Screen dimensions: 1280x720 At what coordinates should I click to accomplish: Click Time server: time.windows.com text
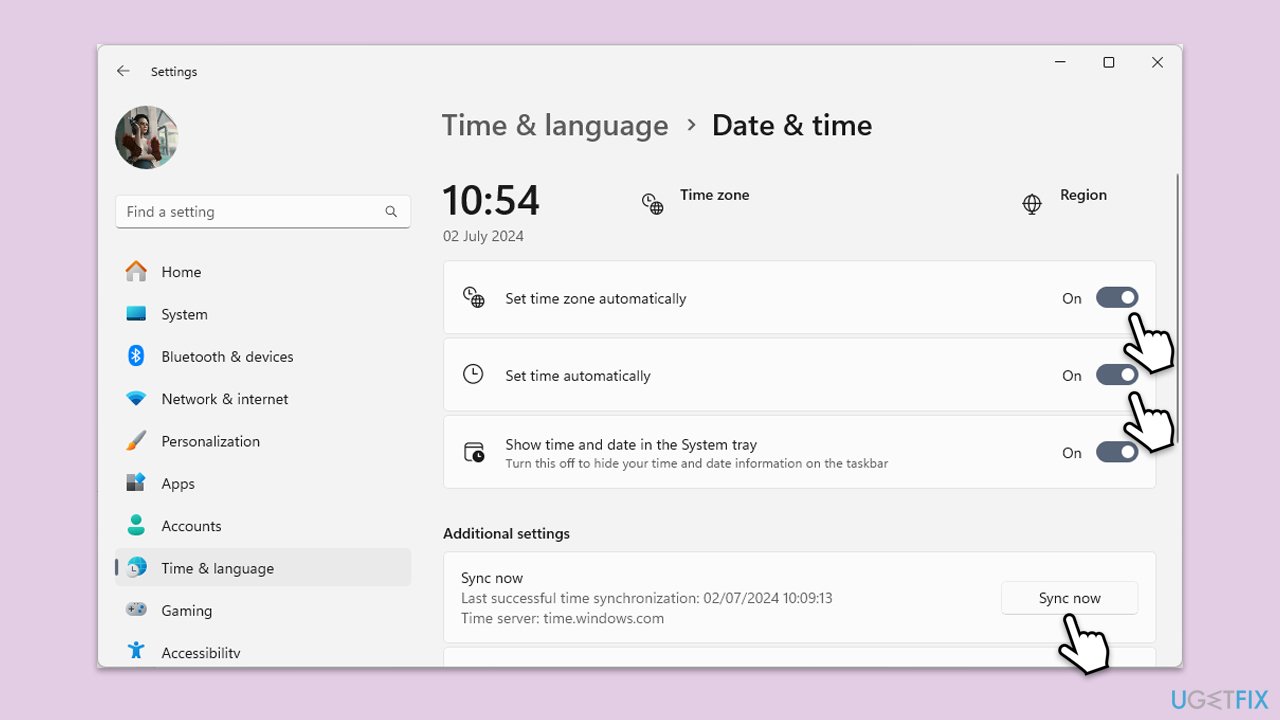[x=562, y=618]
